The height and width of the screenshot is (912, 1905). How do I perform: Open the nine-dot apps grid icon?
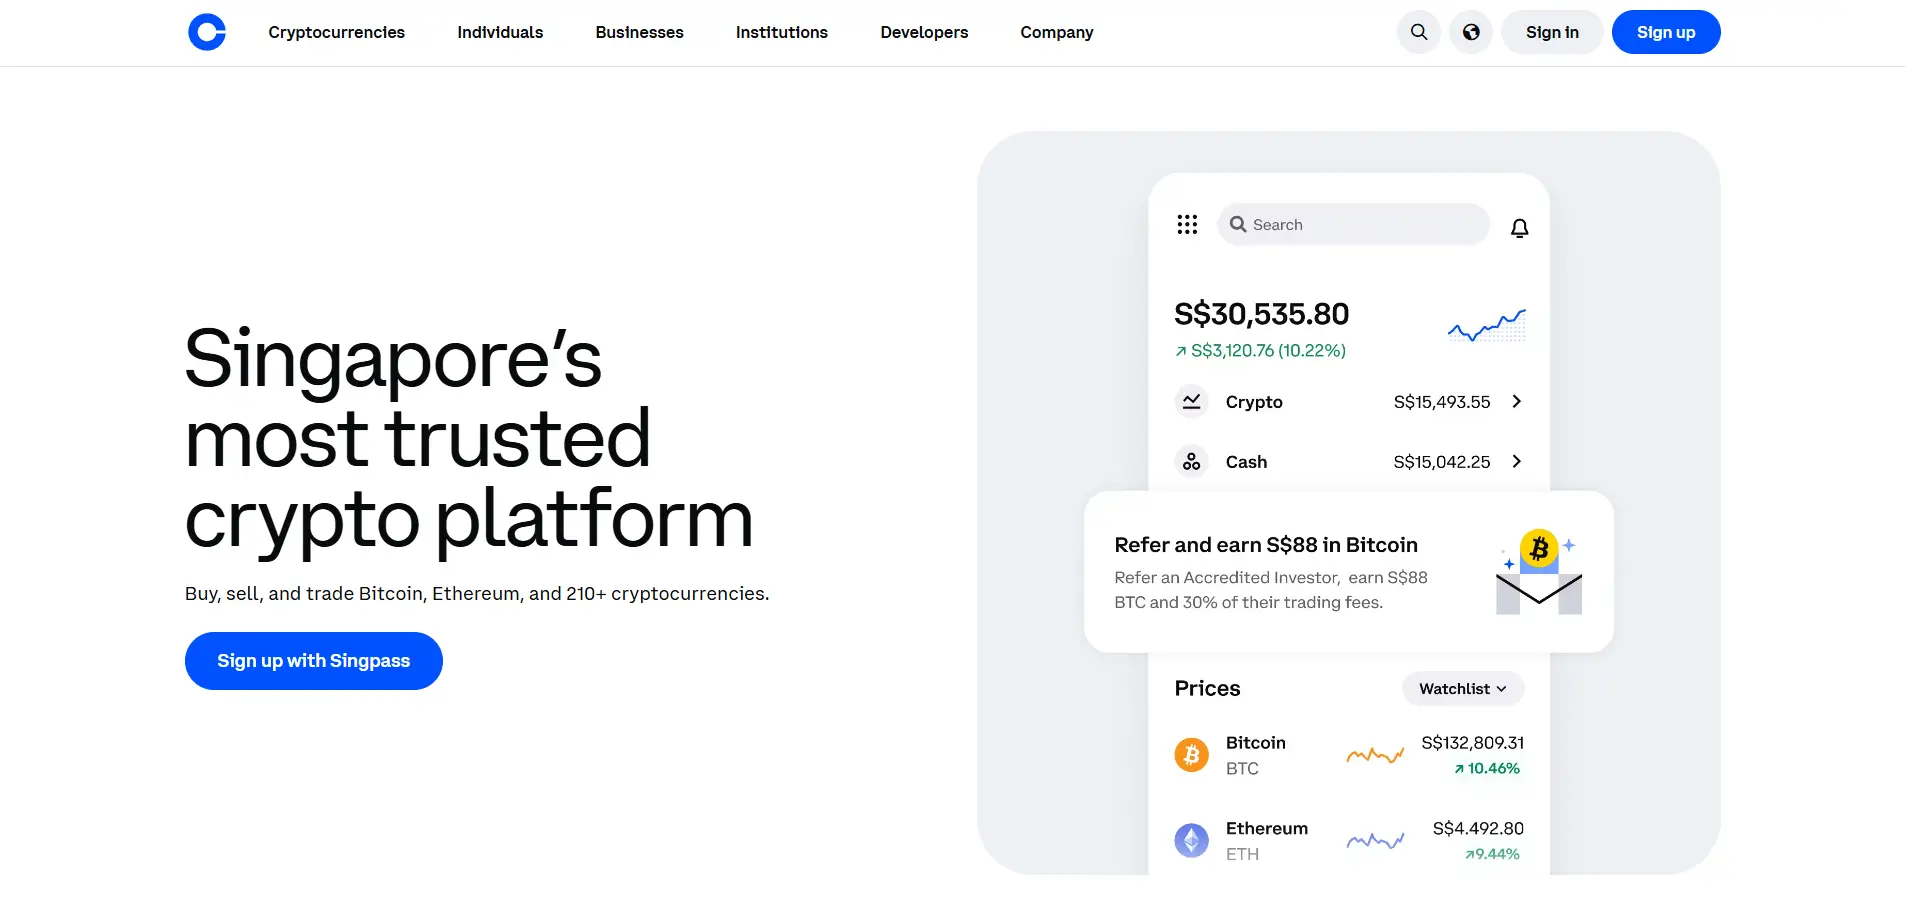pos(1187,225)
